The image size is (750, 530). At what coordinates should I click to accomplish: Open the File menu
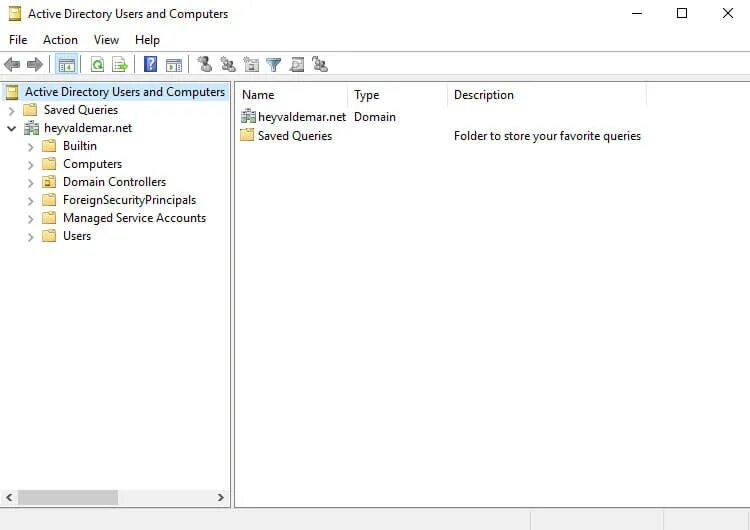pos(18,40)
